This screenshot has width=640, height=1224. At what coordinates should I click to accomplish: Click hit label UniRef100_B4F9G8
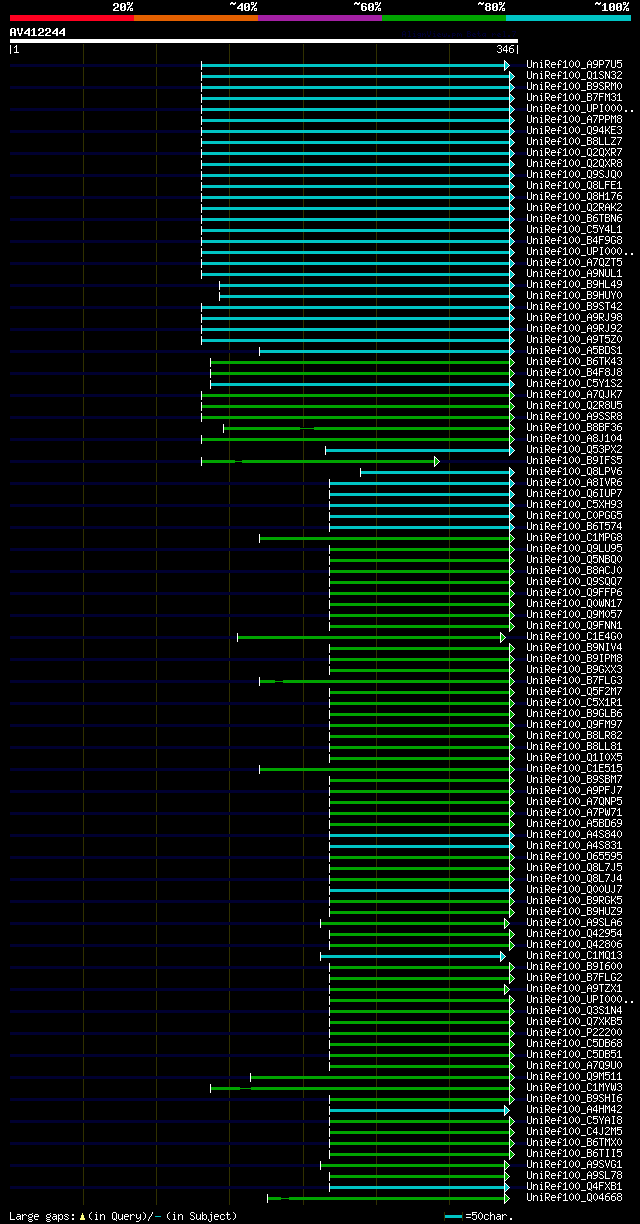[x=574, y=240]
